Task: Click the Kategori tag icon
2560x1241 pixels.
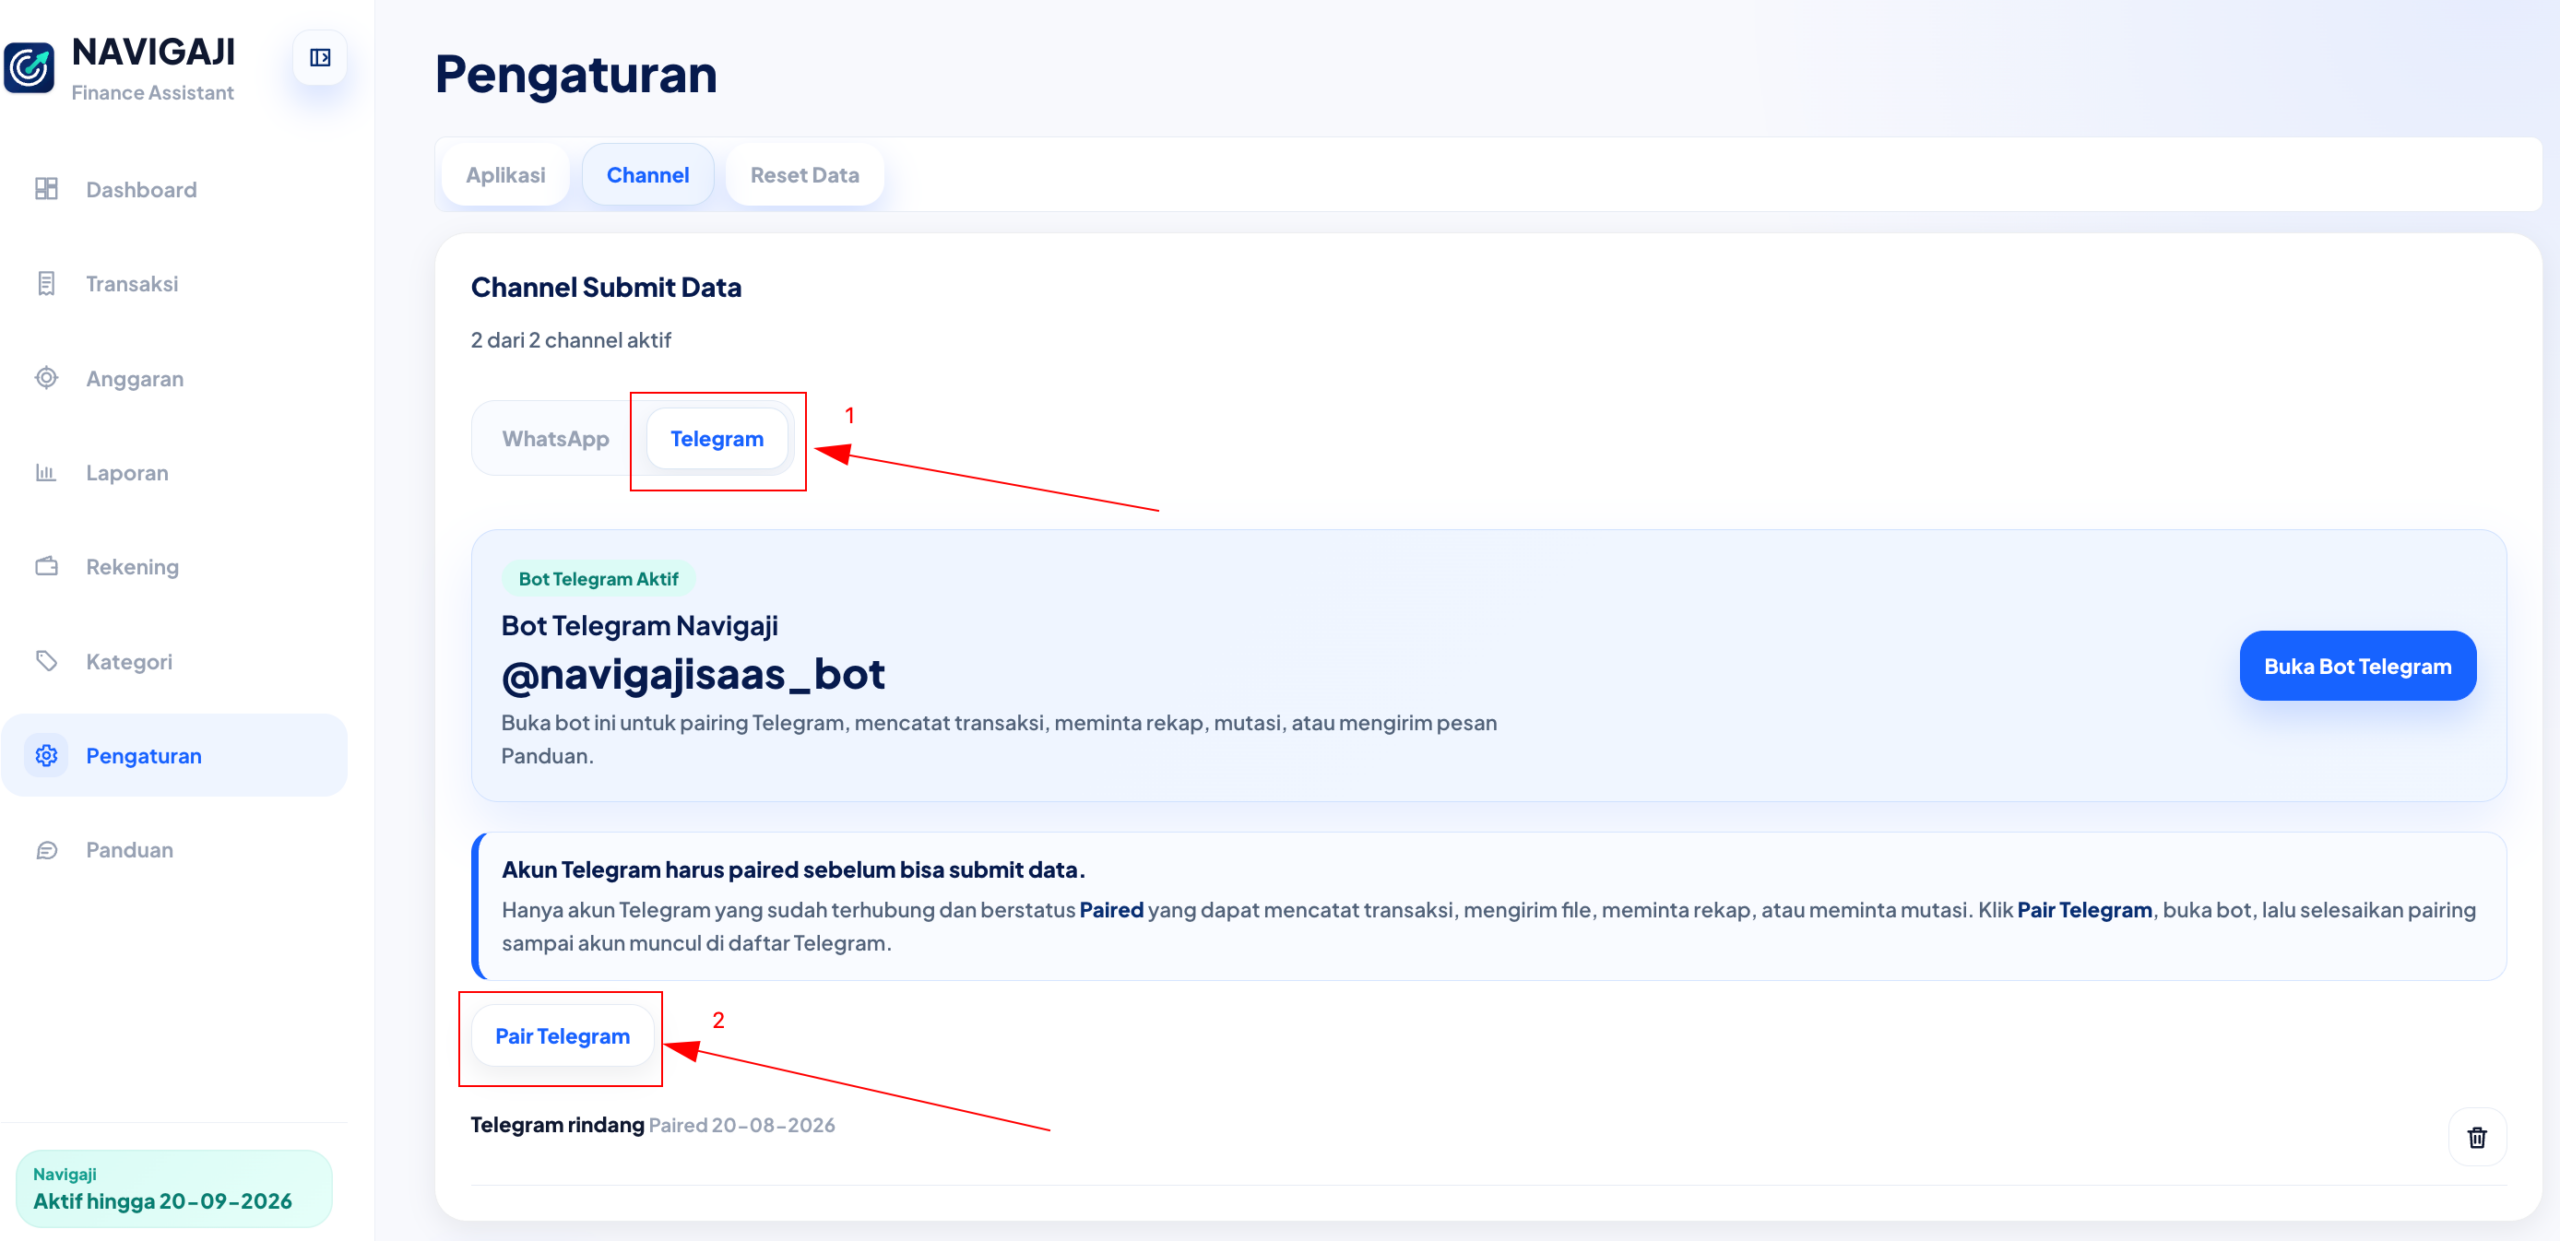Action: (x=46, y=661)
